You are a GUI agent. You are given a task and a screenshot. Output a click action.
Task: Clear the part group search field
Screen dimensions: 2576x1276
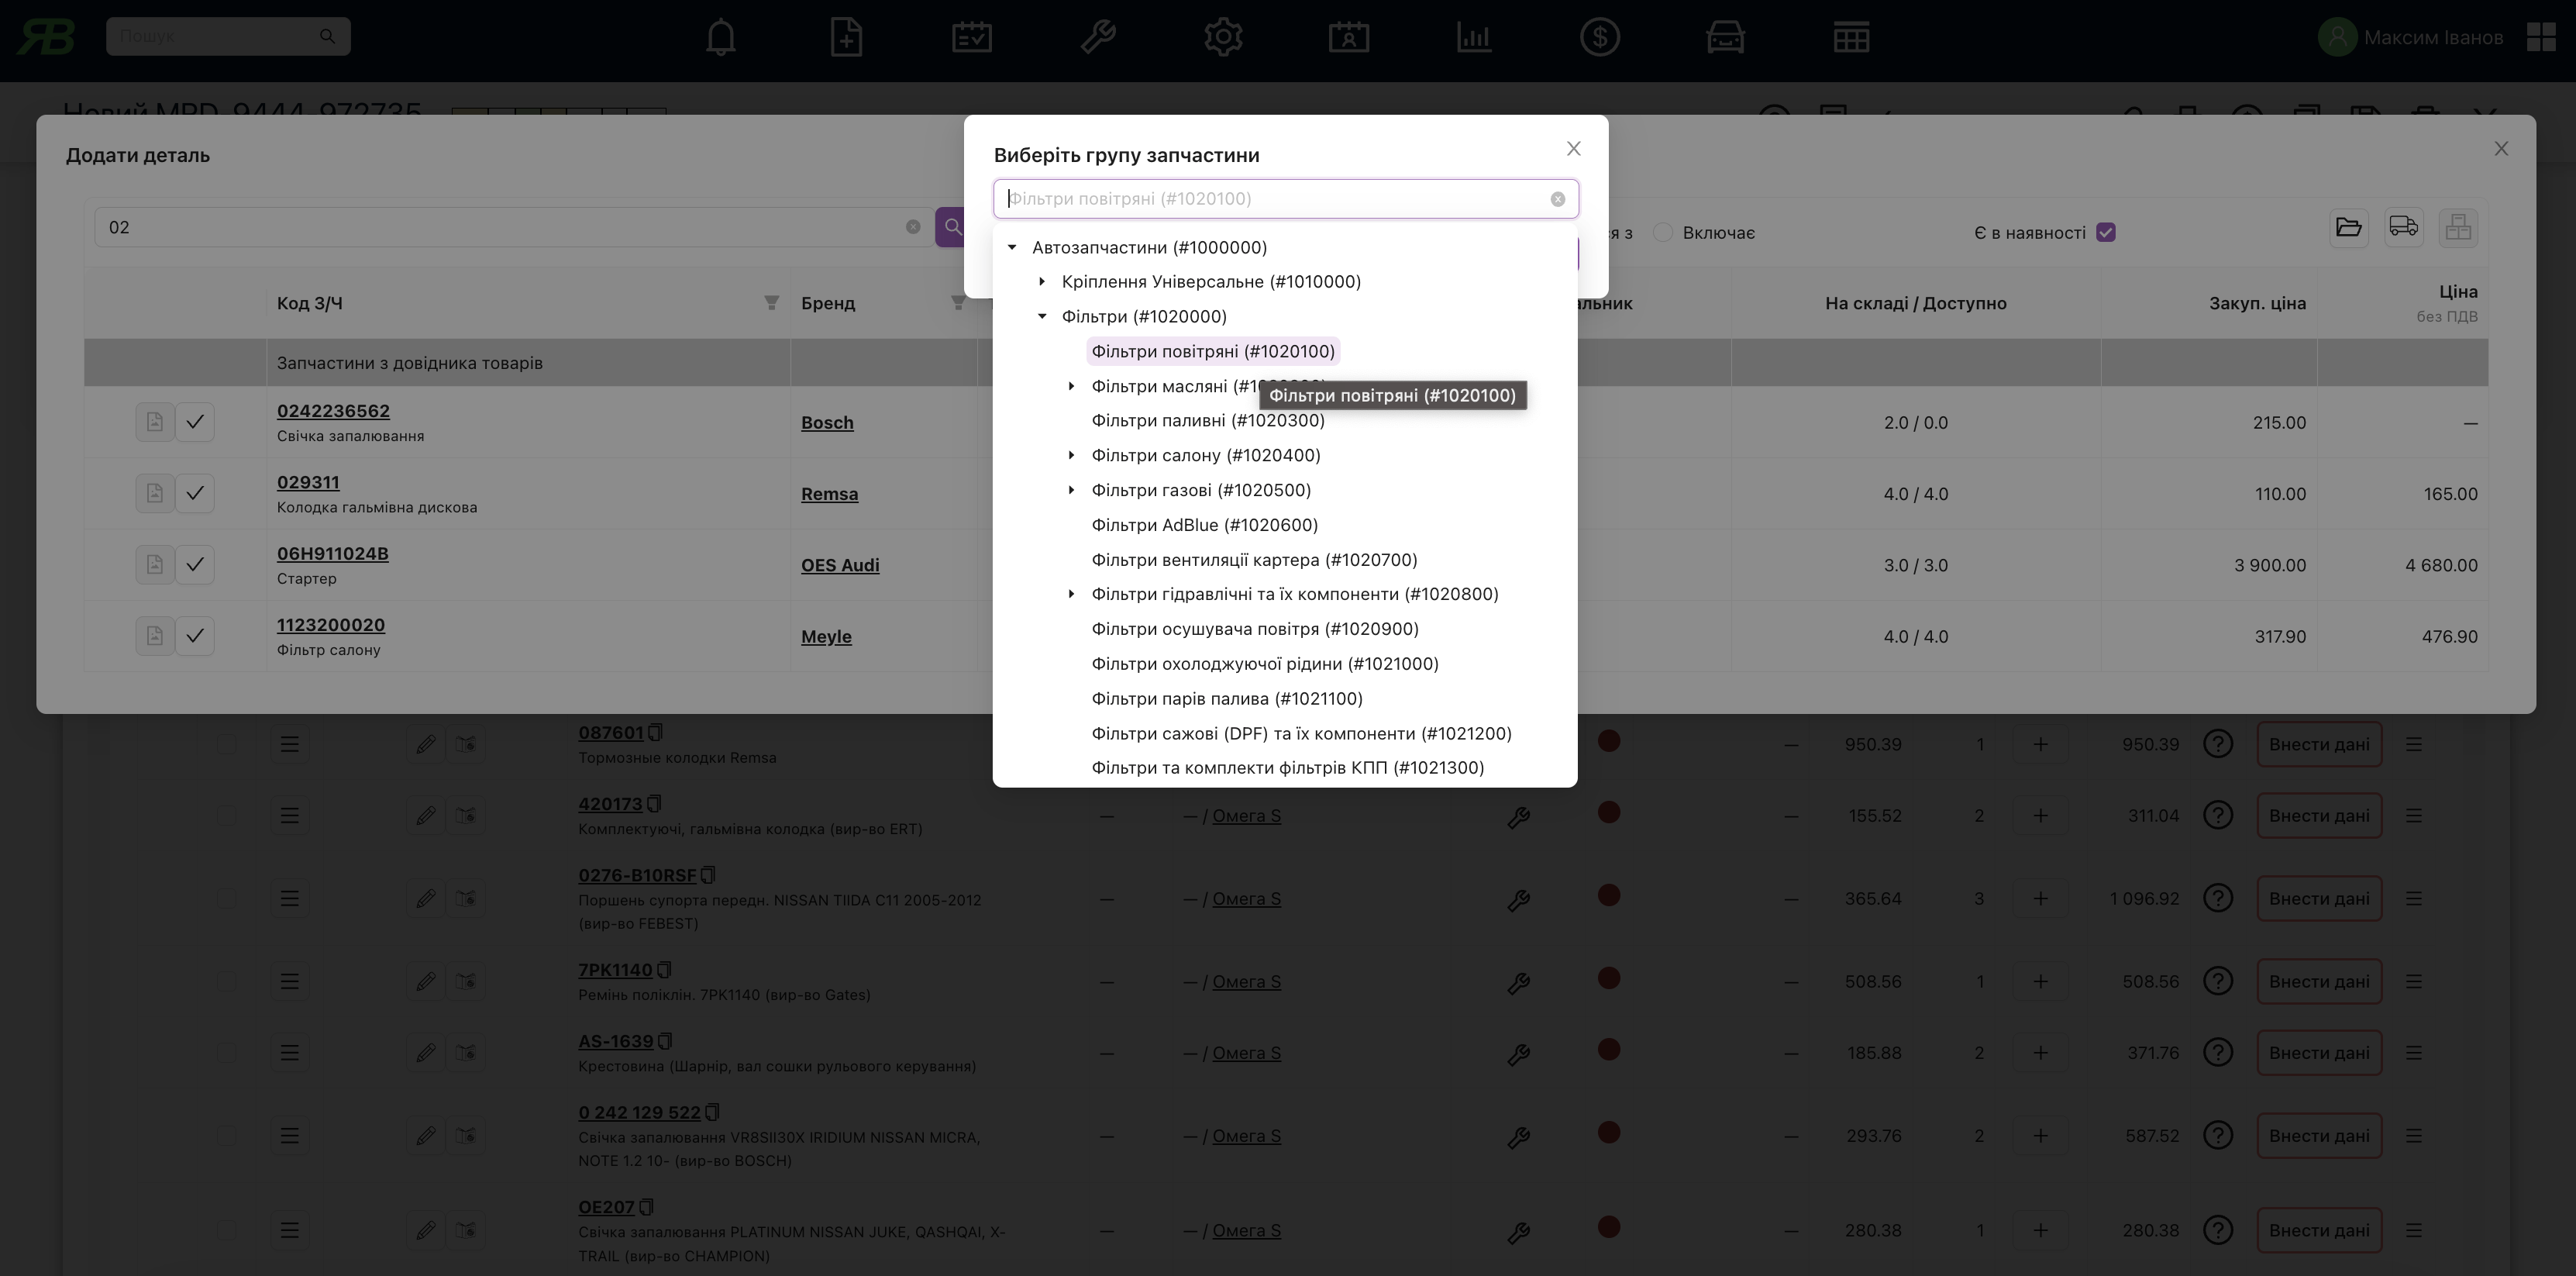[1557, 199]
